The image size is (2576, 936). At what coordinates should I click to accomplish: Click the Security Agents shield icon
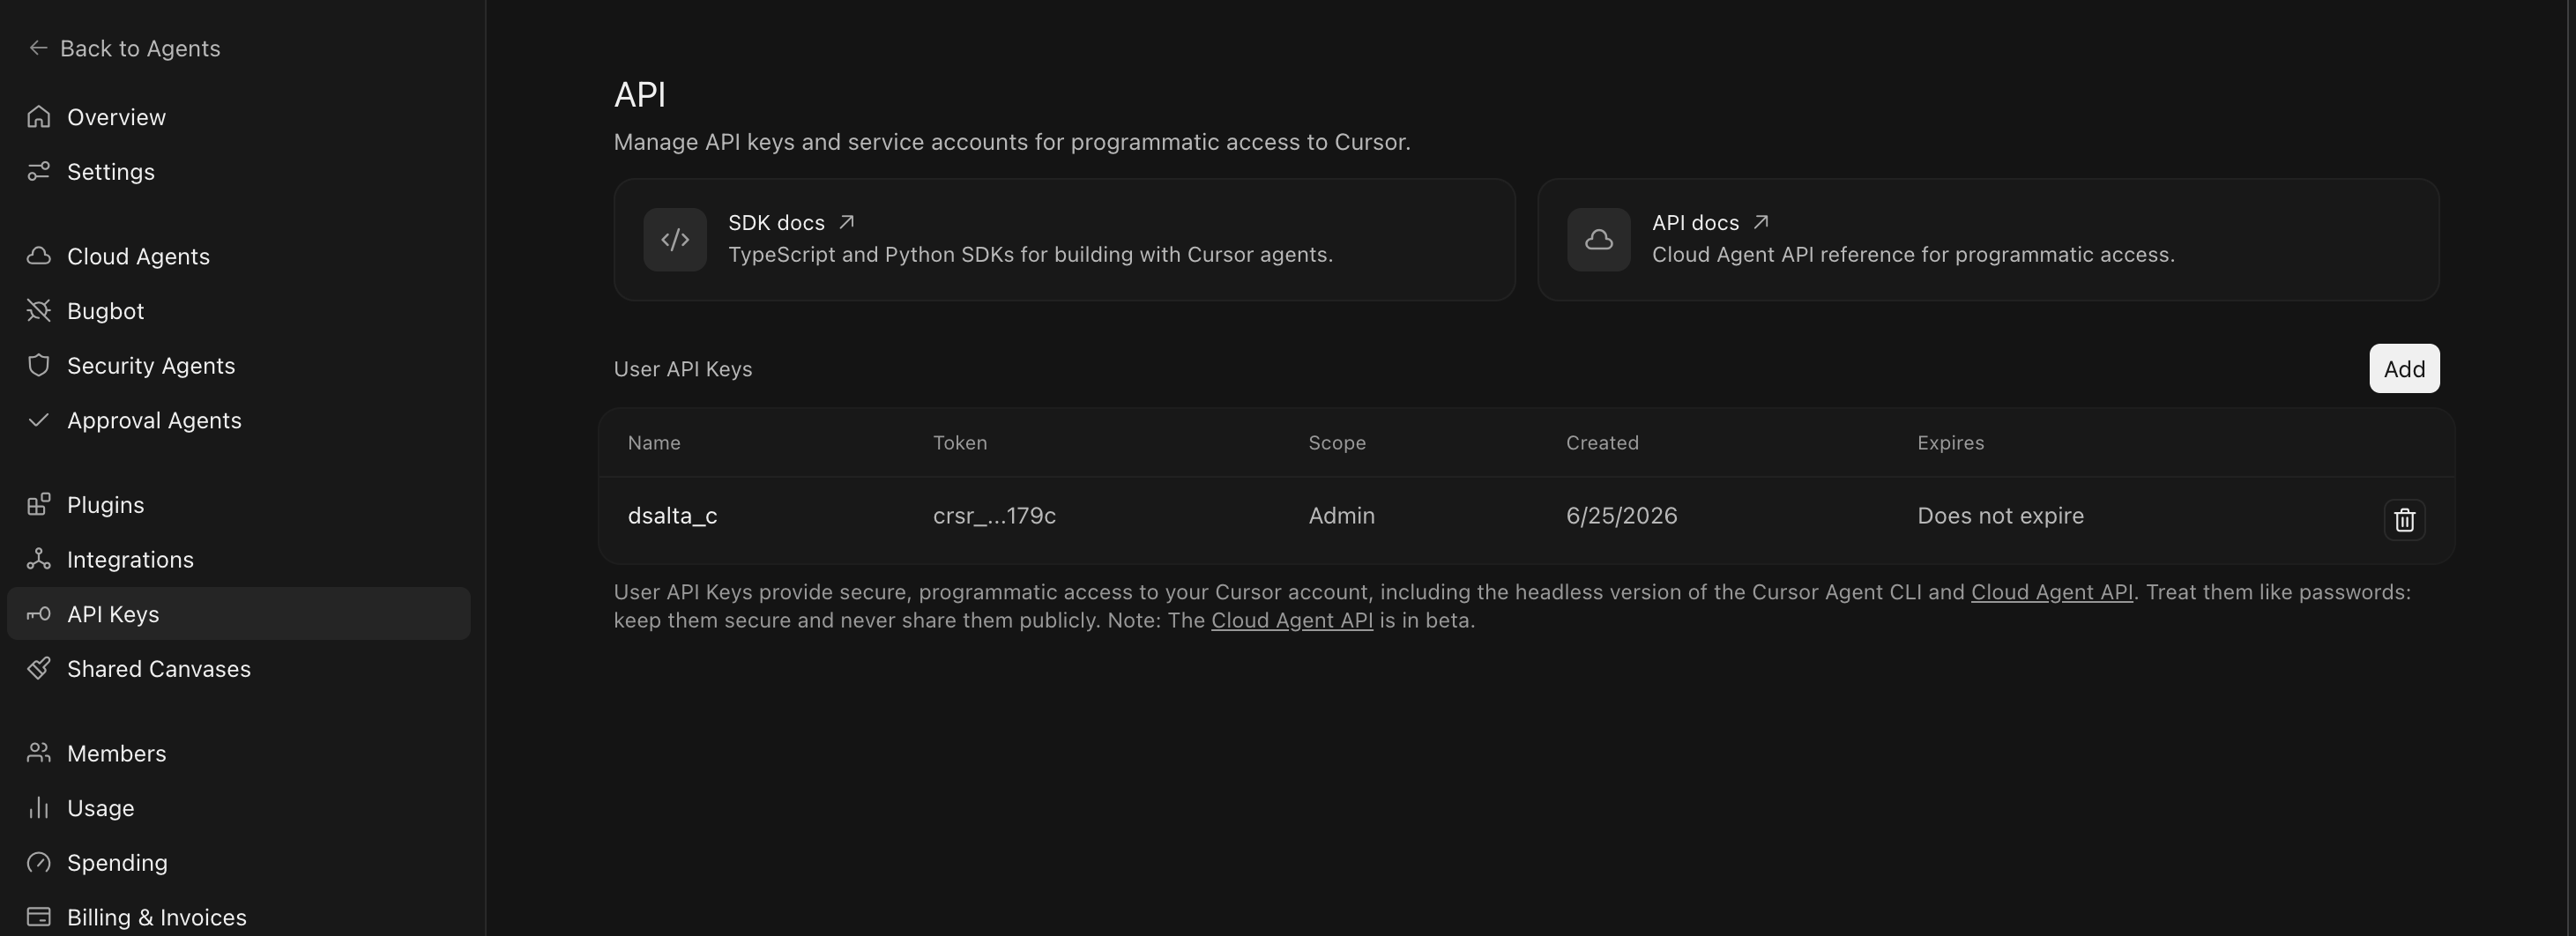38,366
